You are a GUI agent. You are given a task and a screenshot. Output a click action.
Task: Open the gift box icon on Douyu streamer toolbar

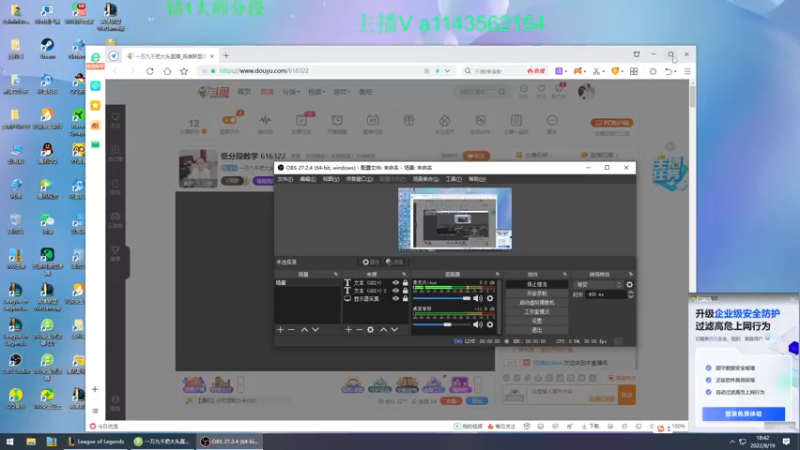tap(409, 121)
